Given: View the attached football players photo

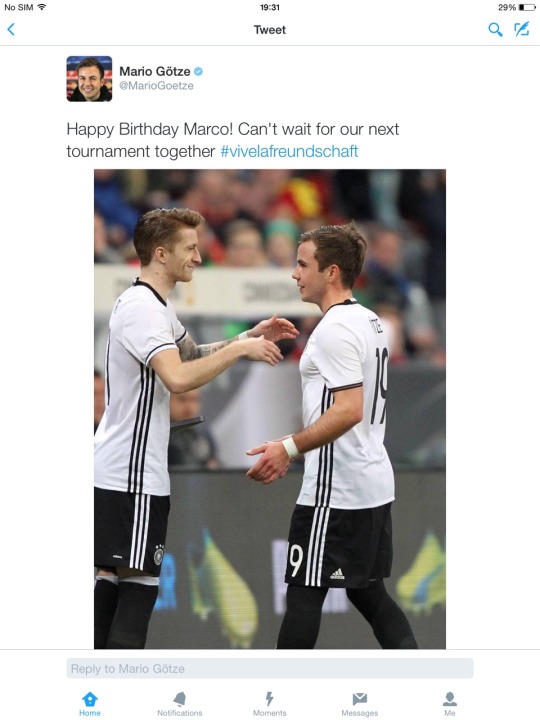Looking at the screenshot, I should (x=270, y=409).
